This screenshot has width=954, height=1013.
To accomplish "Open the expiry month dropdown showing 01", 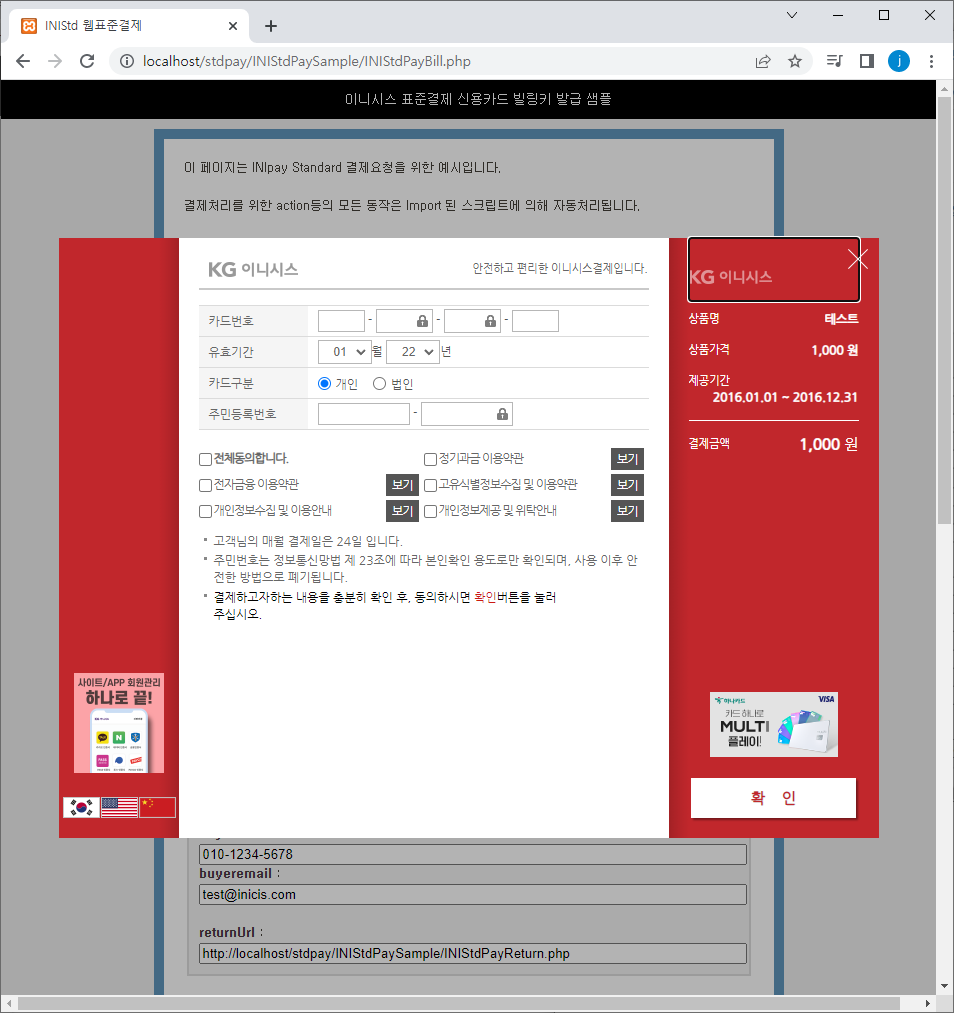I will tap(344, 352).
